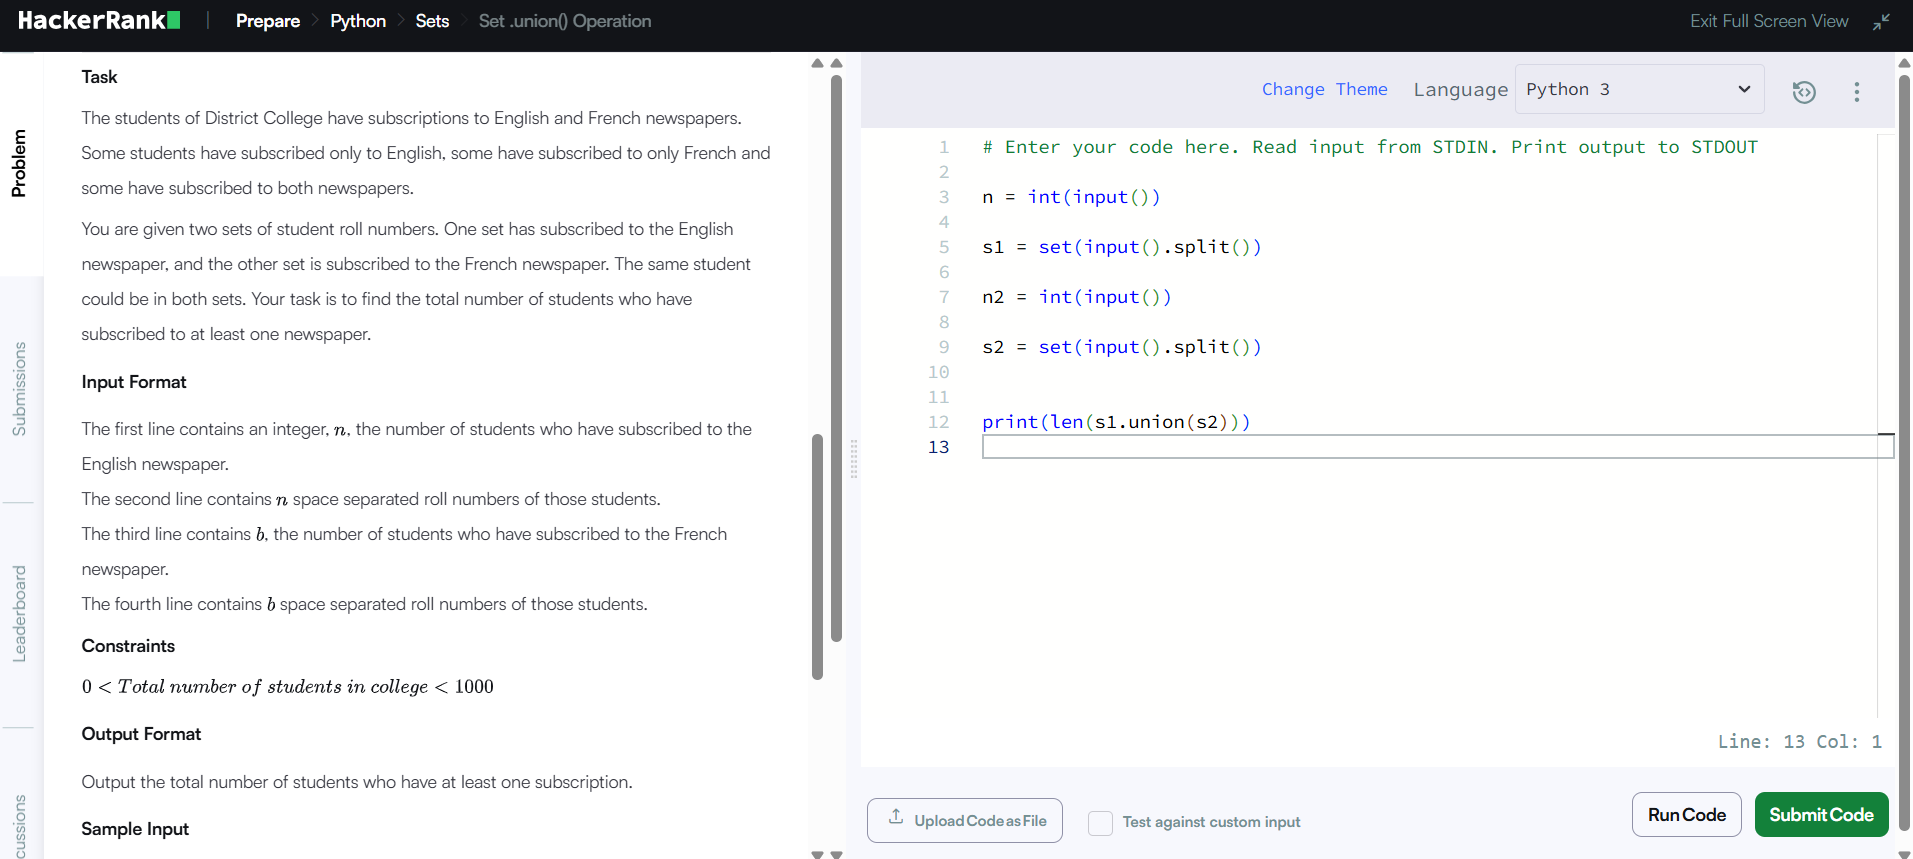
Task: Click the comment on line 1
Action: point(1370,147)
